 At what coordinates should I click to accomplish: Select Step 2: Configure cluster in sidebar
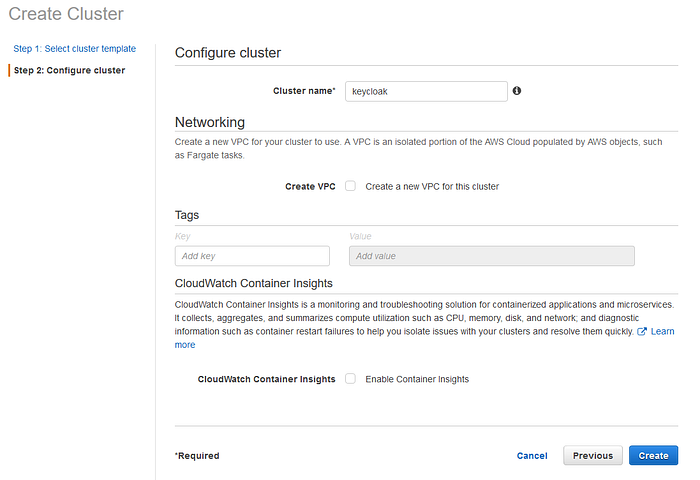click(69, 70)
